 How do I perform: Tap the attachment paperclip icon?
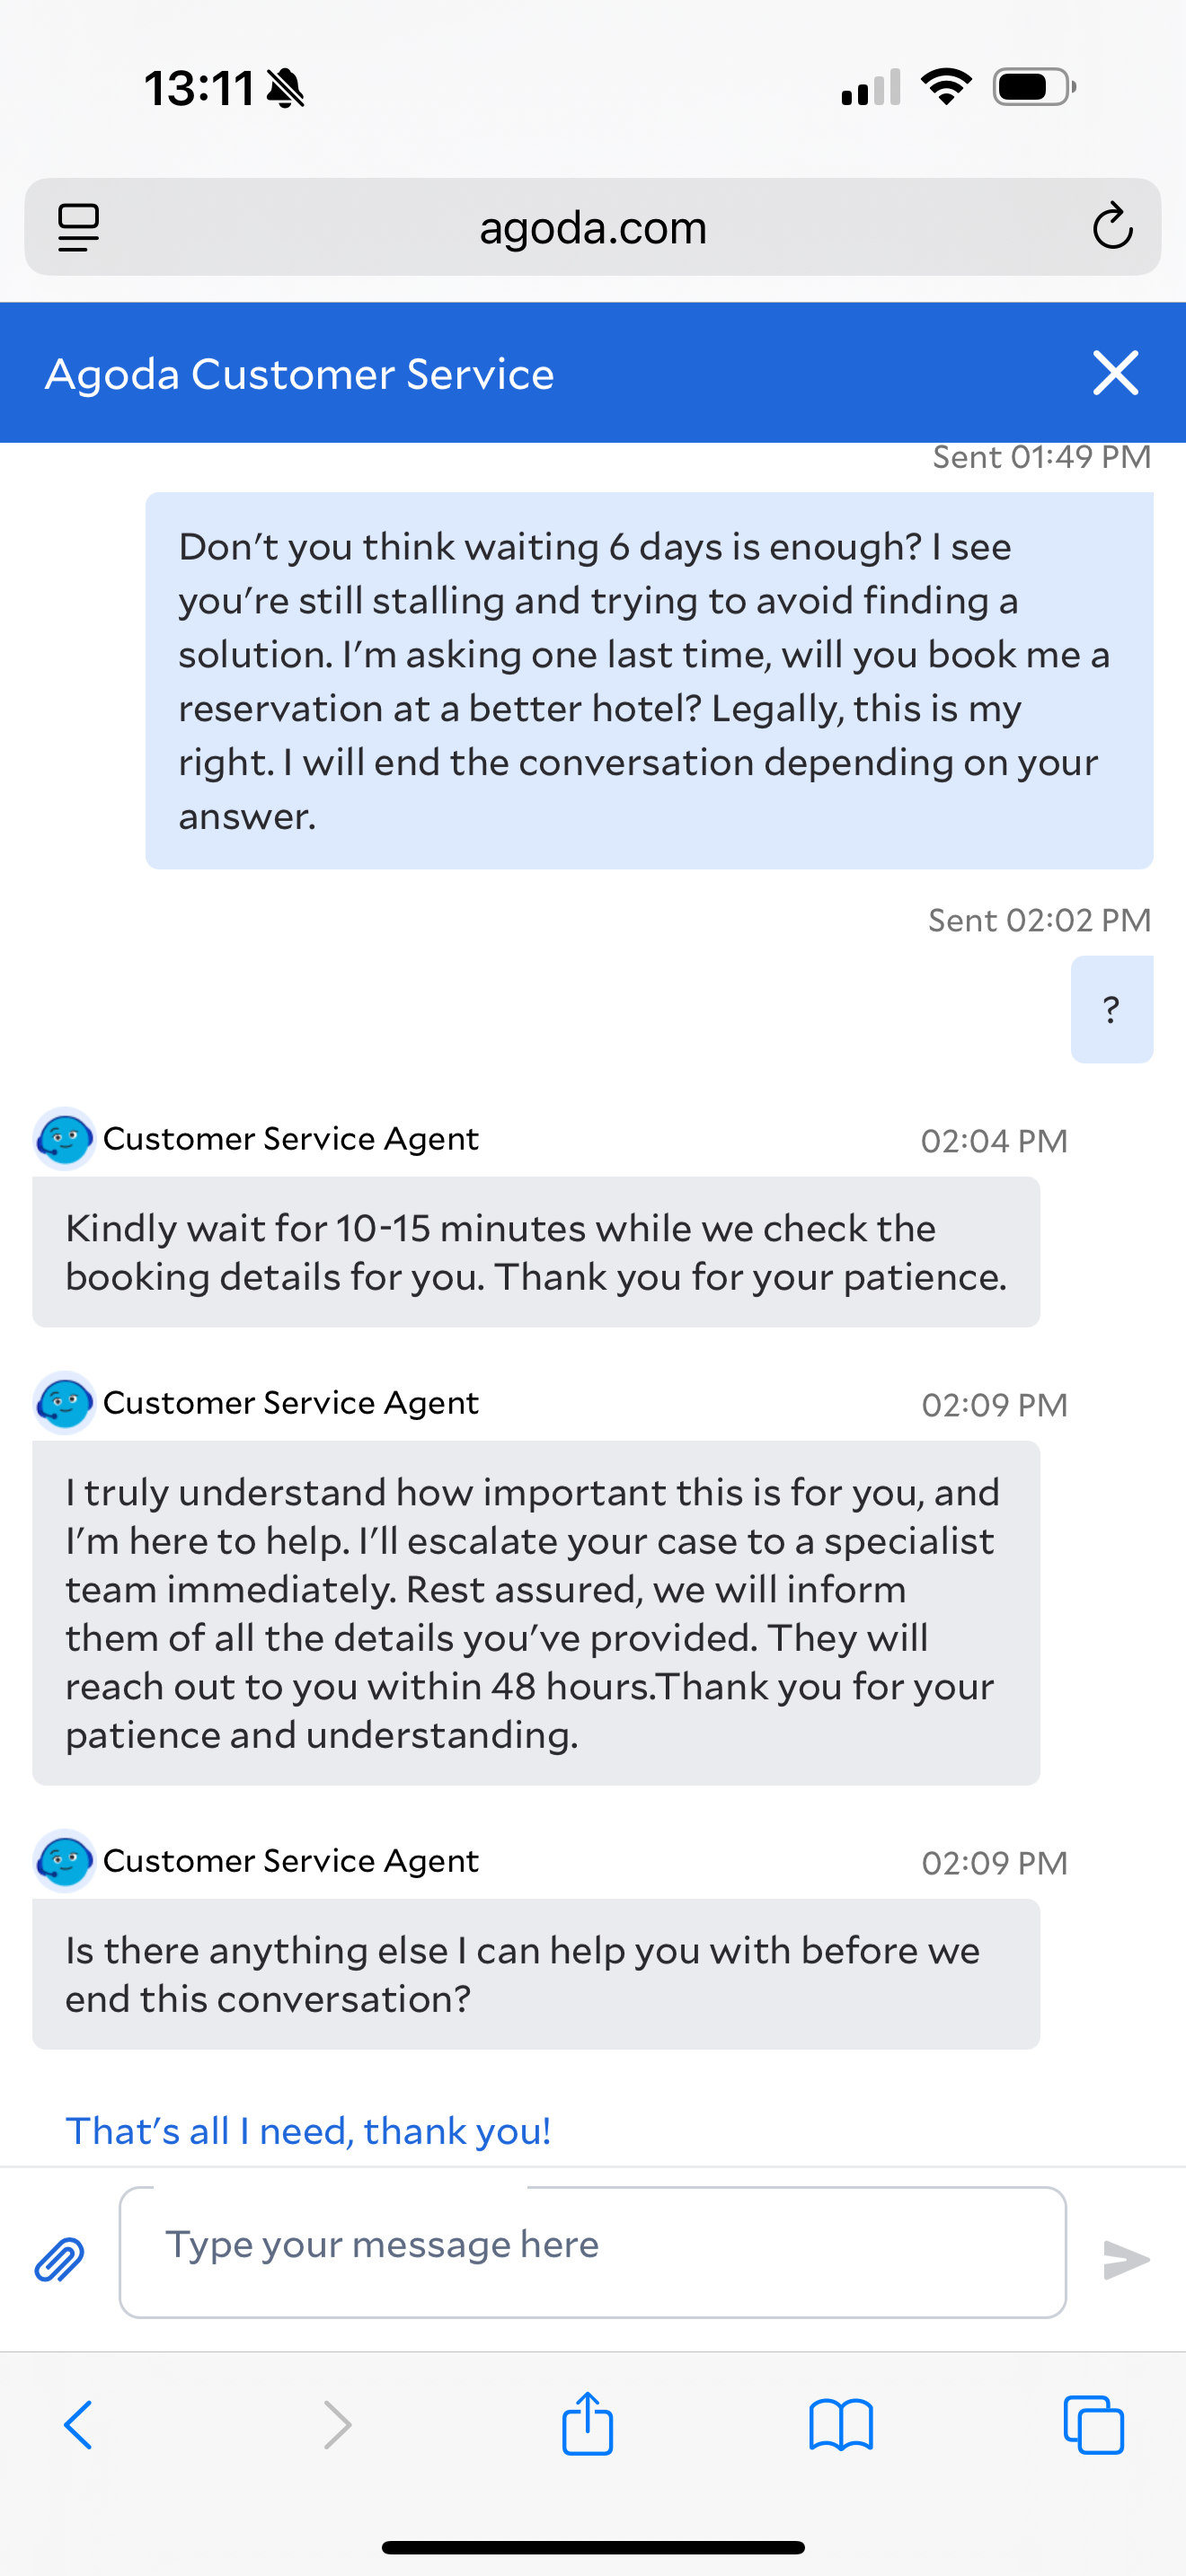pos(60,2259)
